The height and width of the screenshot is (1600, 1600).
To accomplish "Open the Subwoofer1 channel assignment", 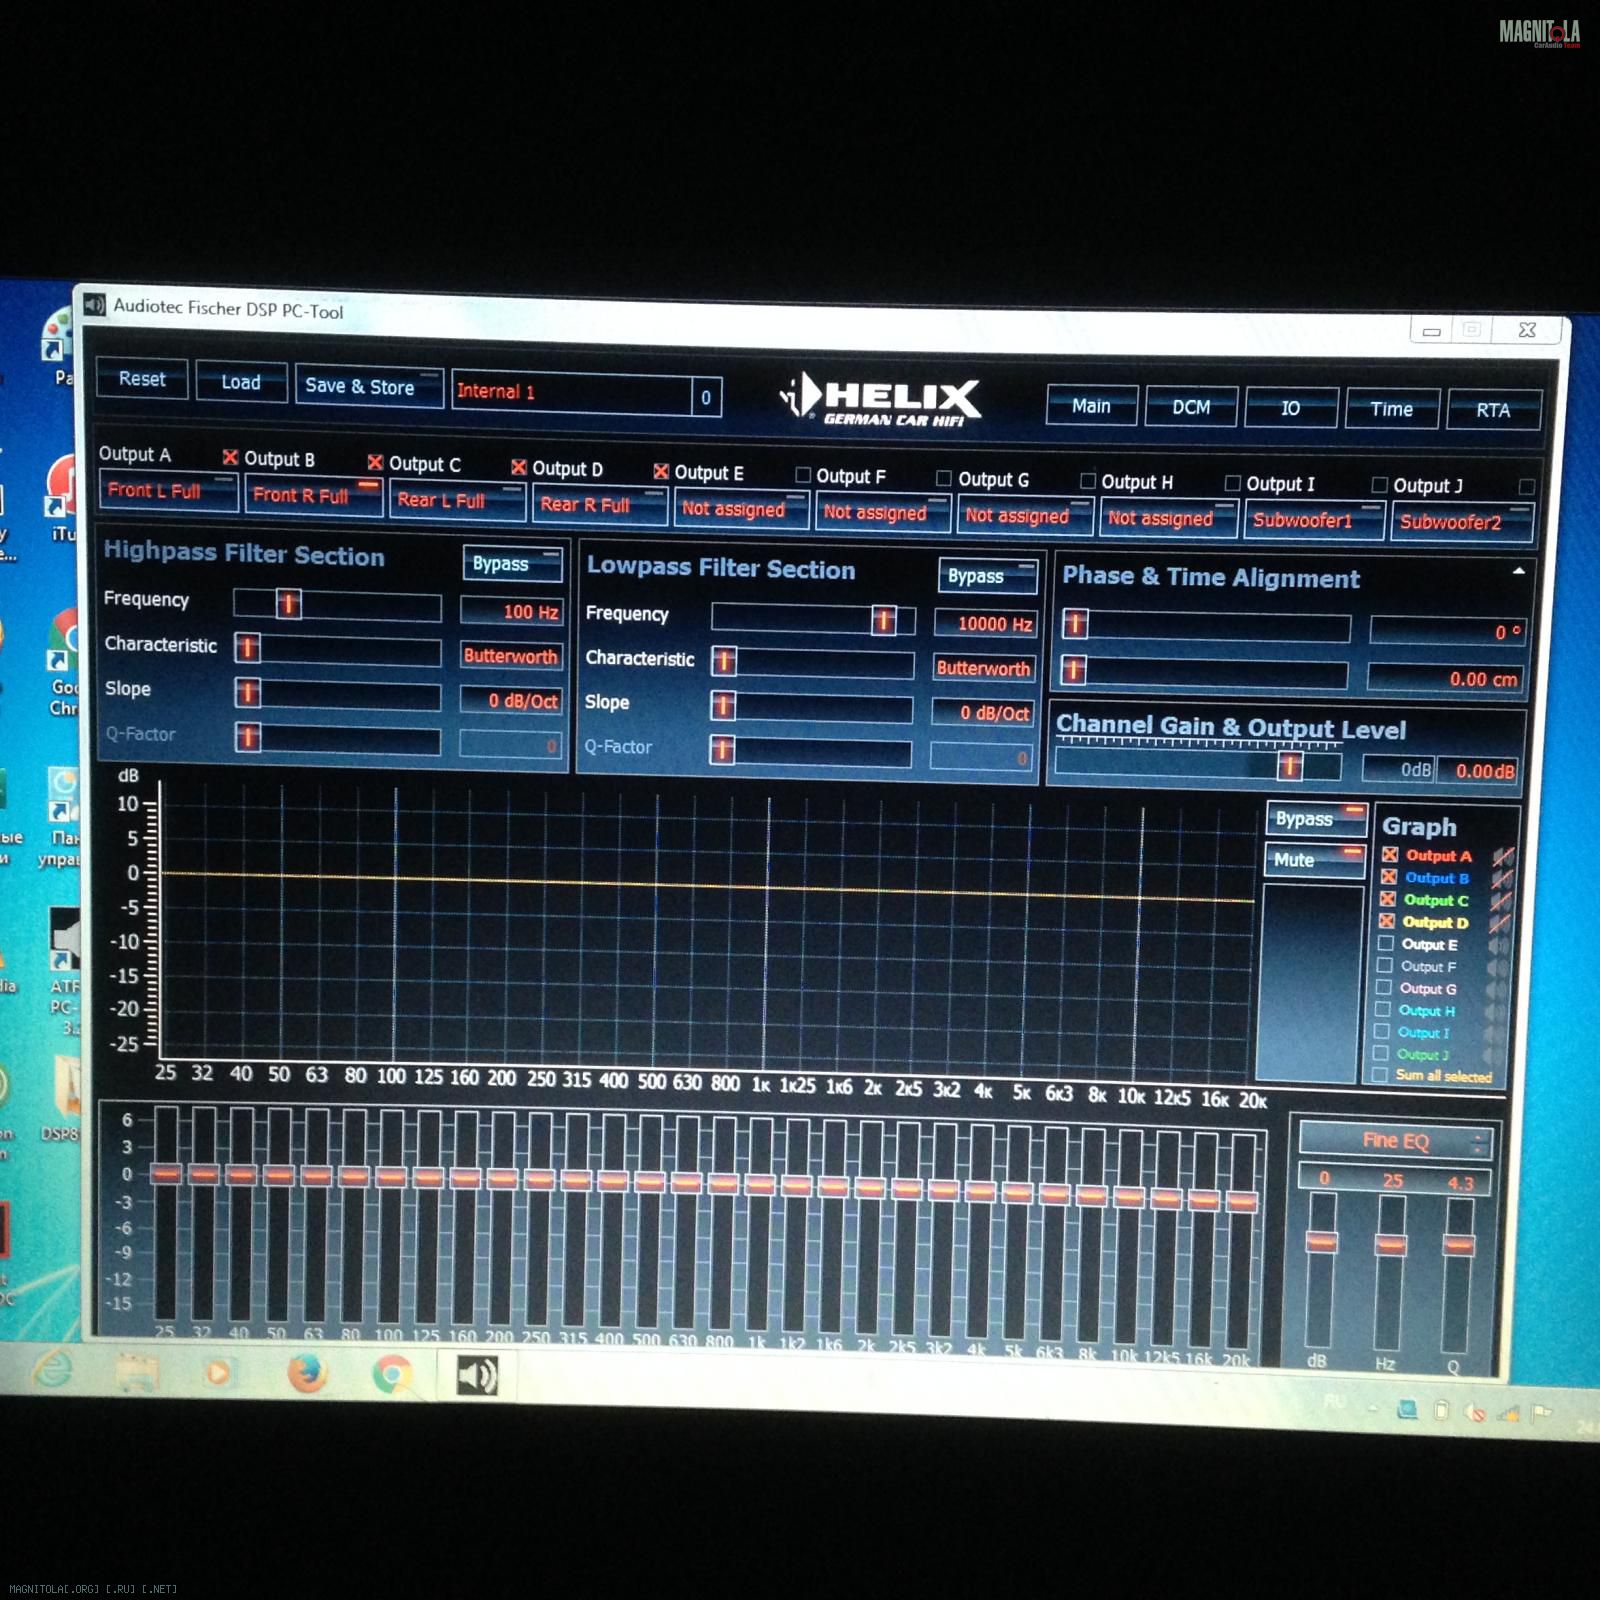I will 1314,520.
